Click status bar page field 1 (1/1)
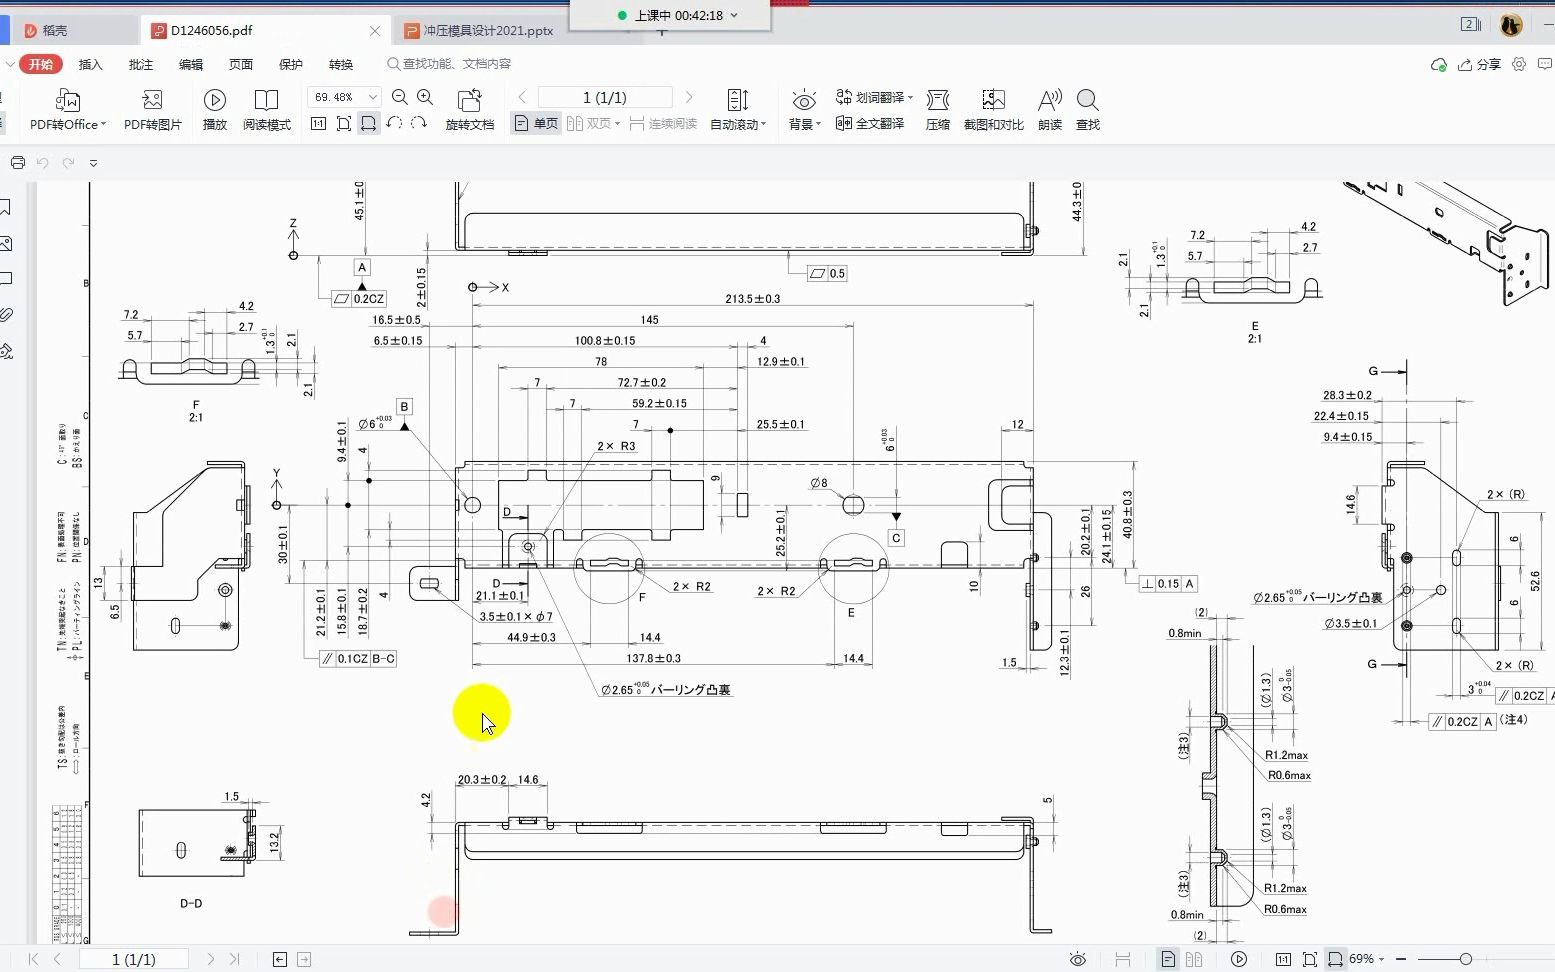 pos(133,959)
